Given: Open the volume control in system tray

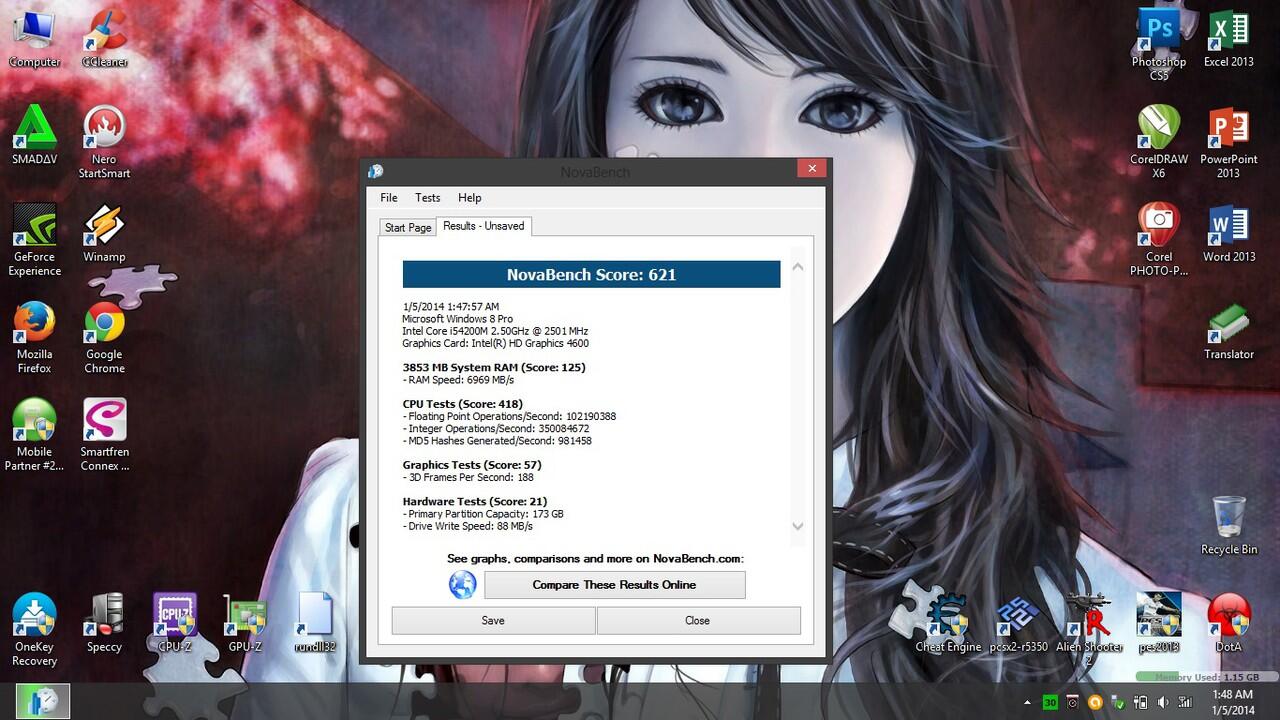Looking at the screenshot, I should pos(1163,703).
